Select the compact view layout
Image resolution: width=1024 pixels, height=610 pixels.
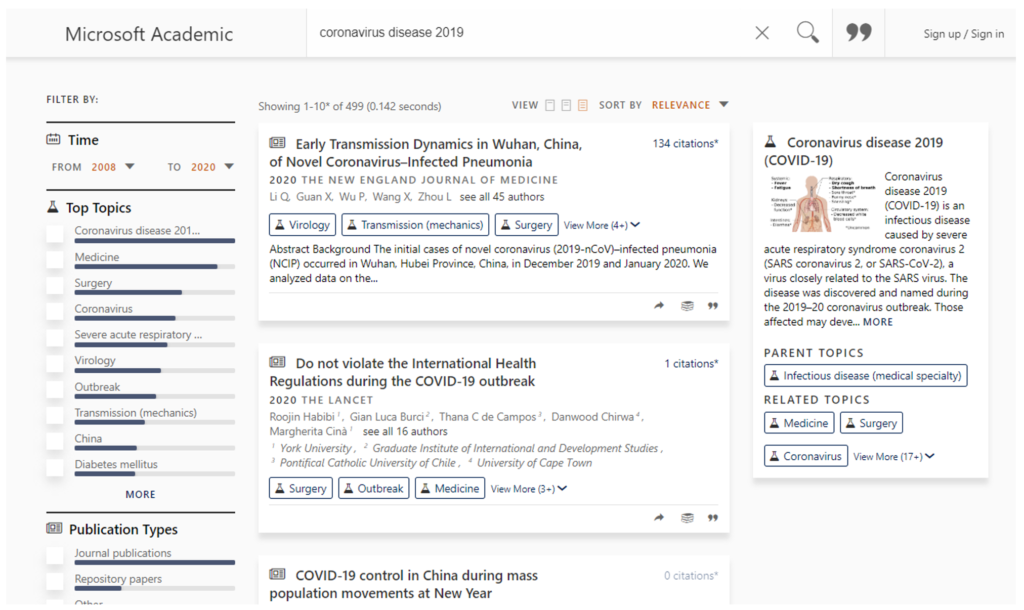click(548, 104)
